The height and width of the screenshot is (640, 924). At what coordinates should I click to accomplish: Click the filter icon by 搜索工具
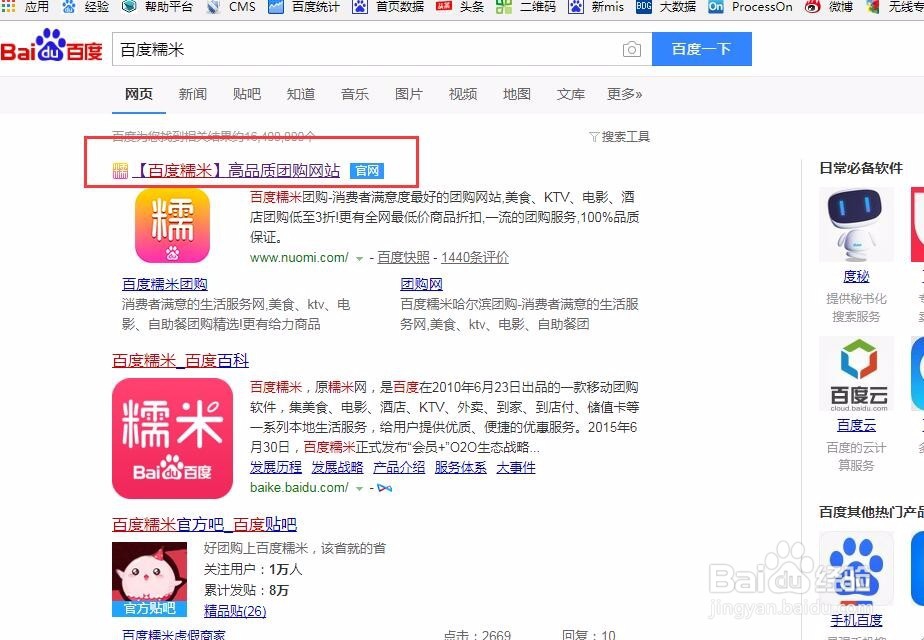point(594,137)
